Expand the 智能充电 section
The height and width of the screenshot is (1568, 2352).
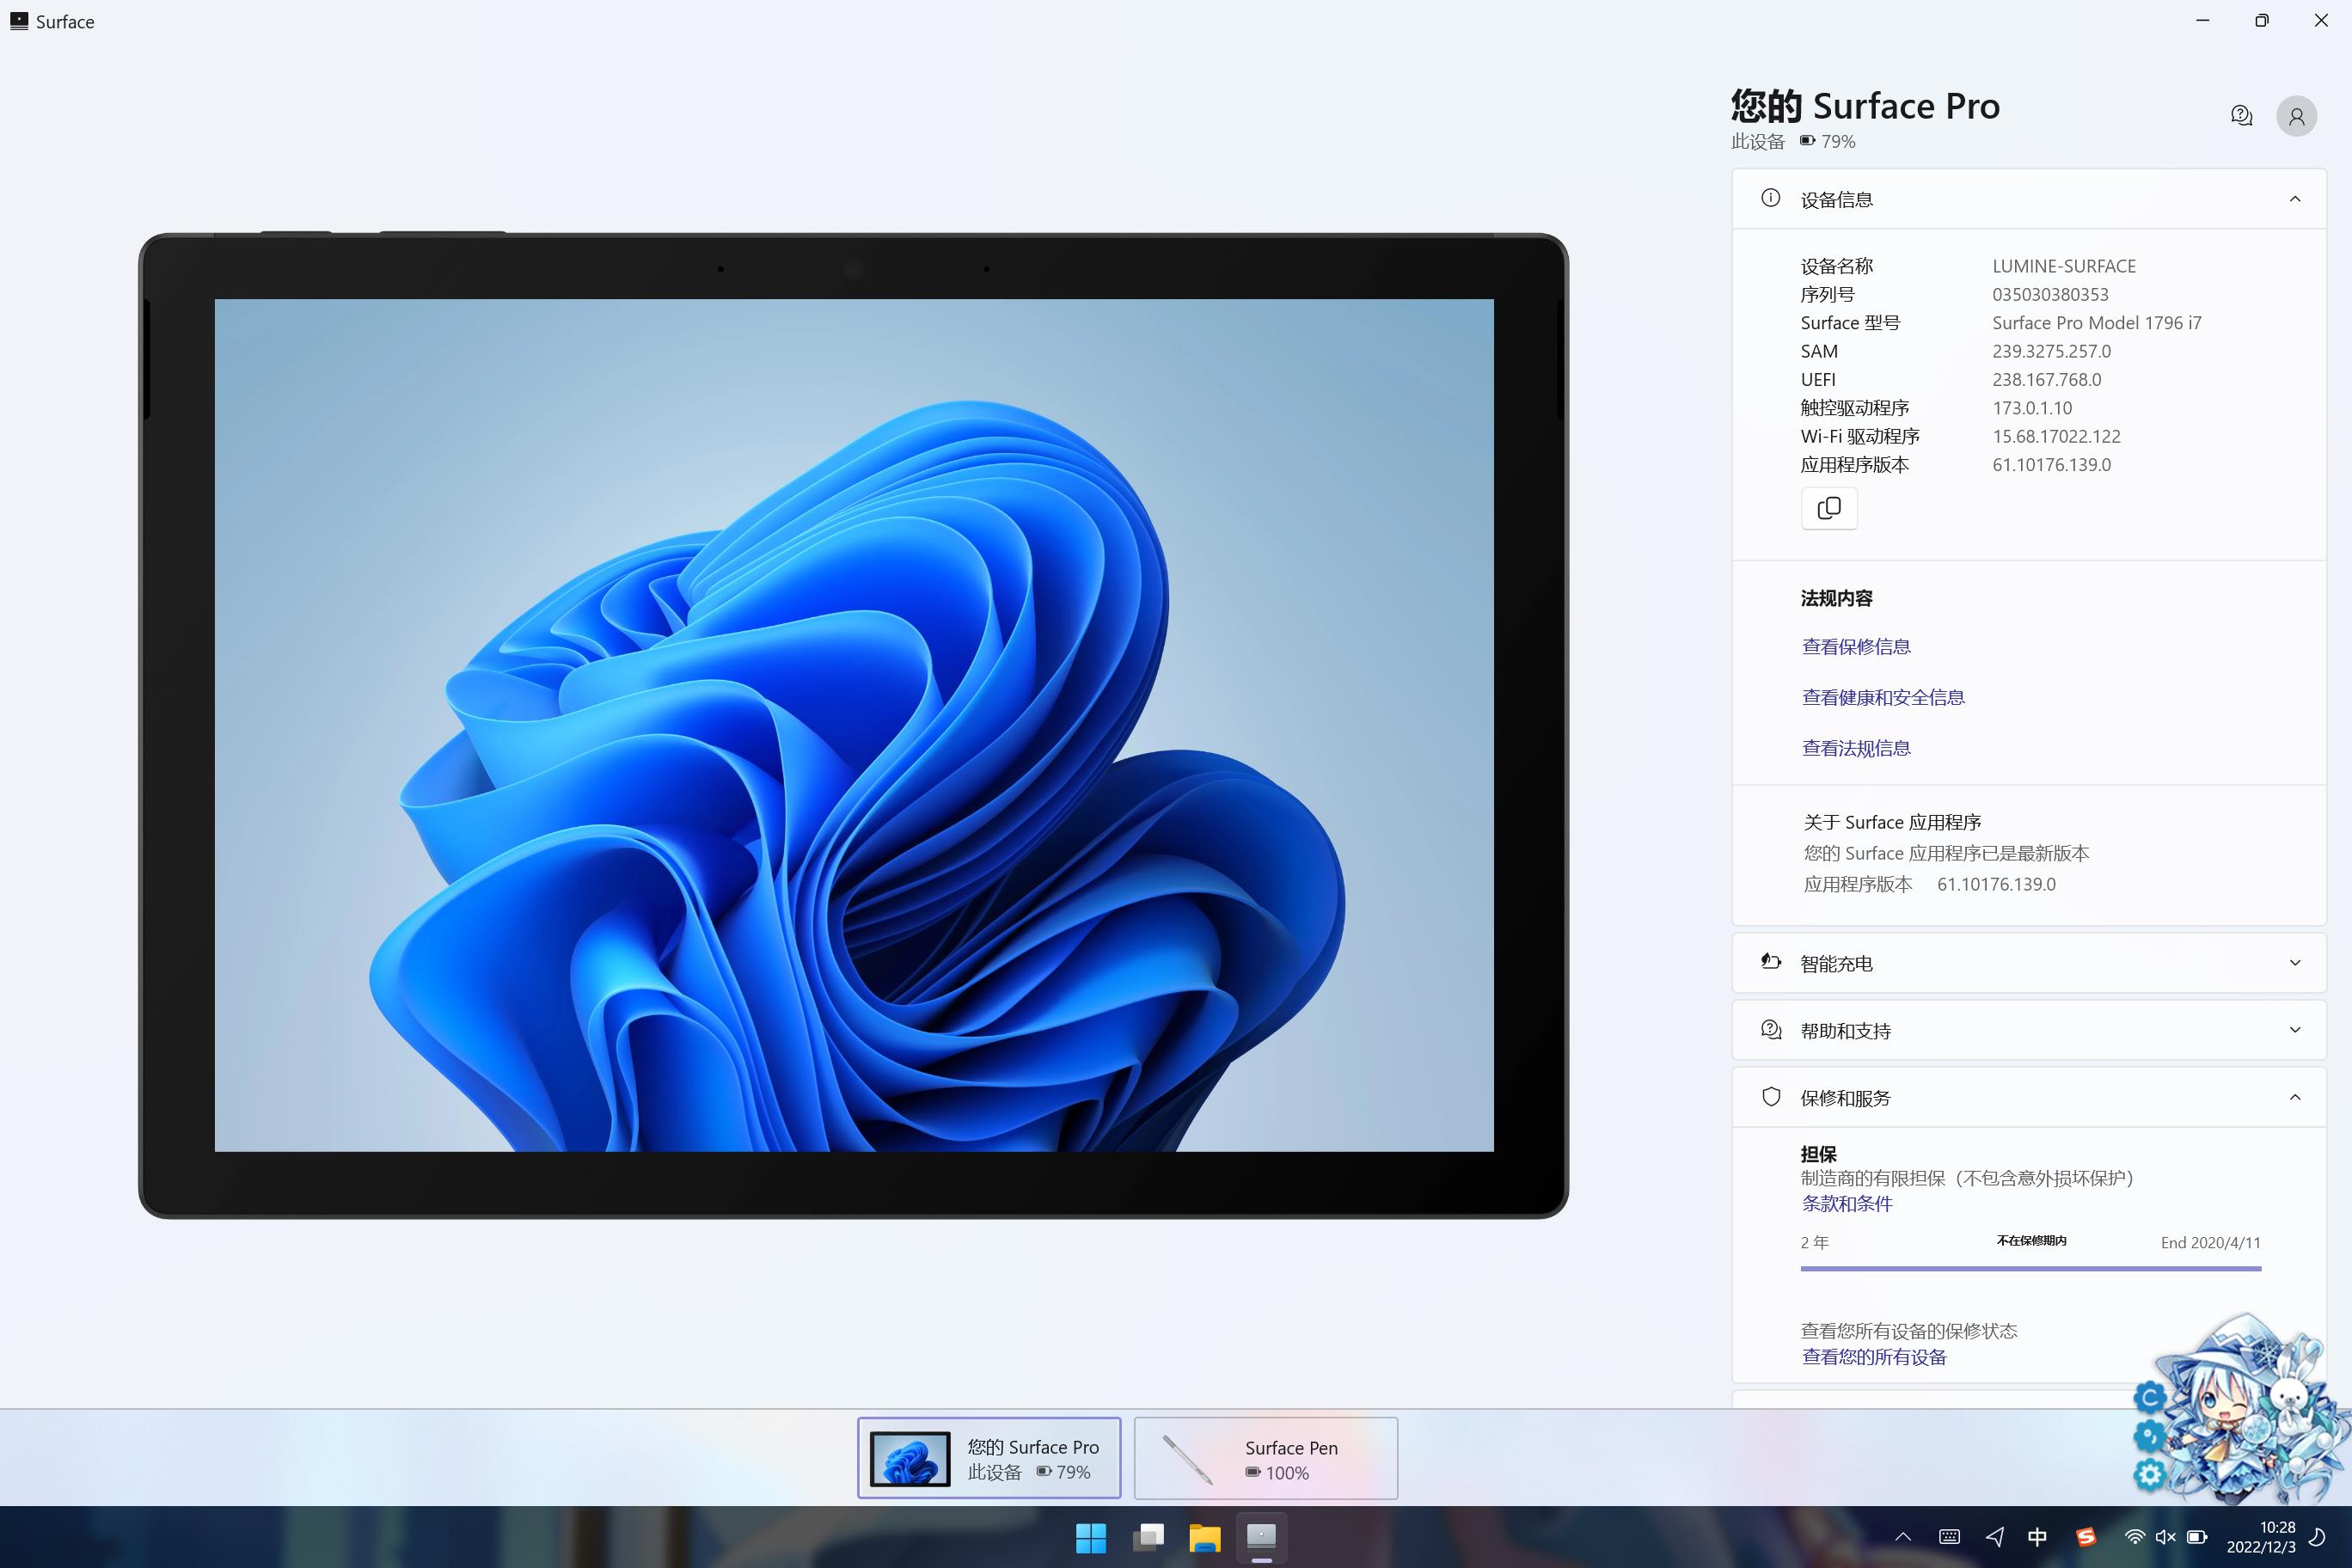point(2294,963)
